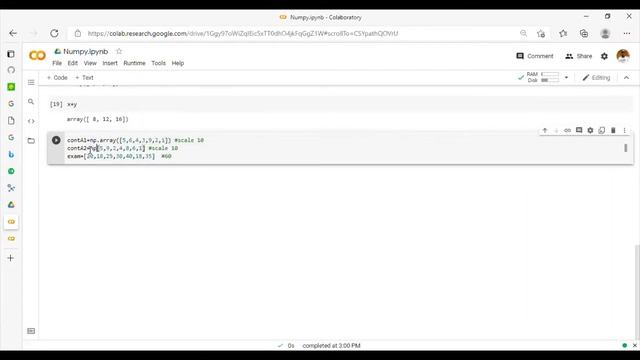Open the terminal panel at bottom left
The width and height of the screenshot is (640, 360).
[x=31, y=331]
